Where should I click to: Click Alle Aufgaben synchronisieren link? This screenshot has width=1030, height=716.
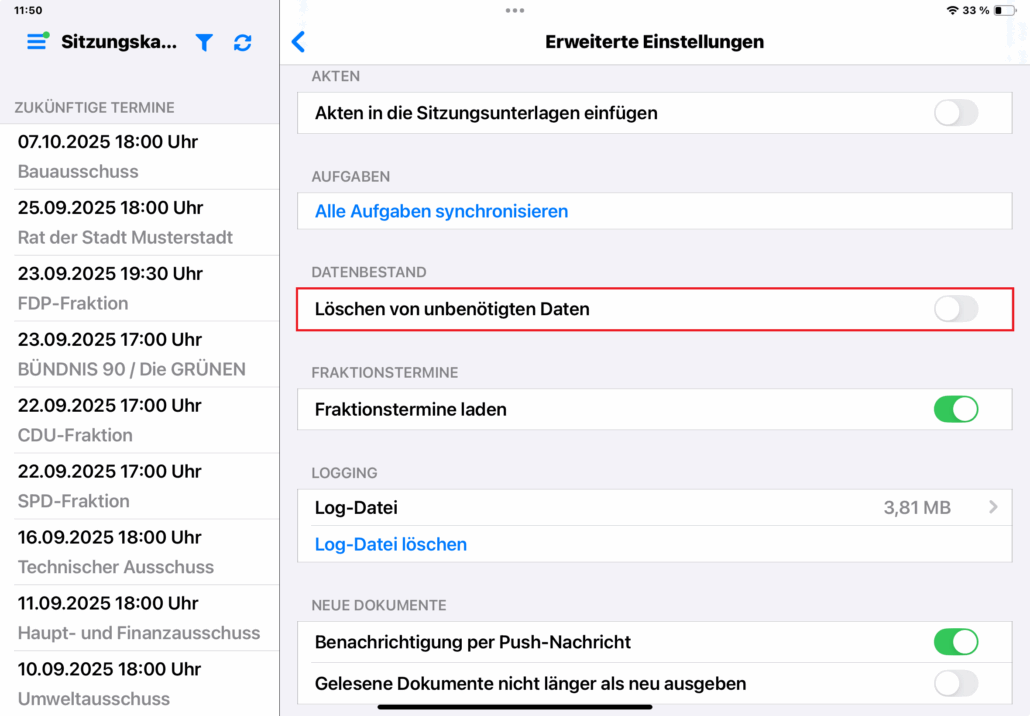[x=441, y=211]
